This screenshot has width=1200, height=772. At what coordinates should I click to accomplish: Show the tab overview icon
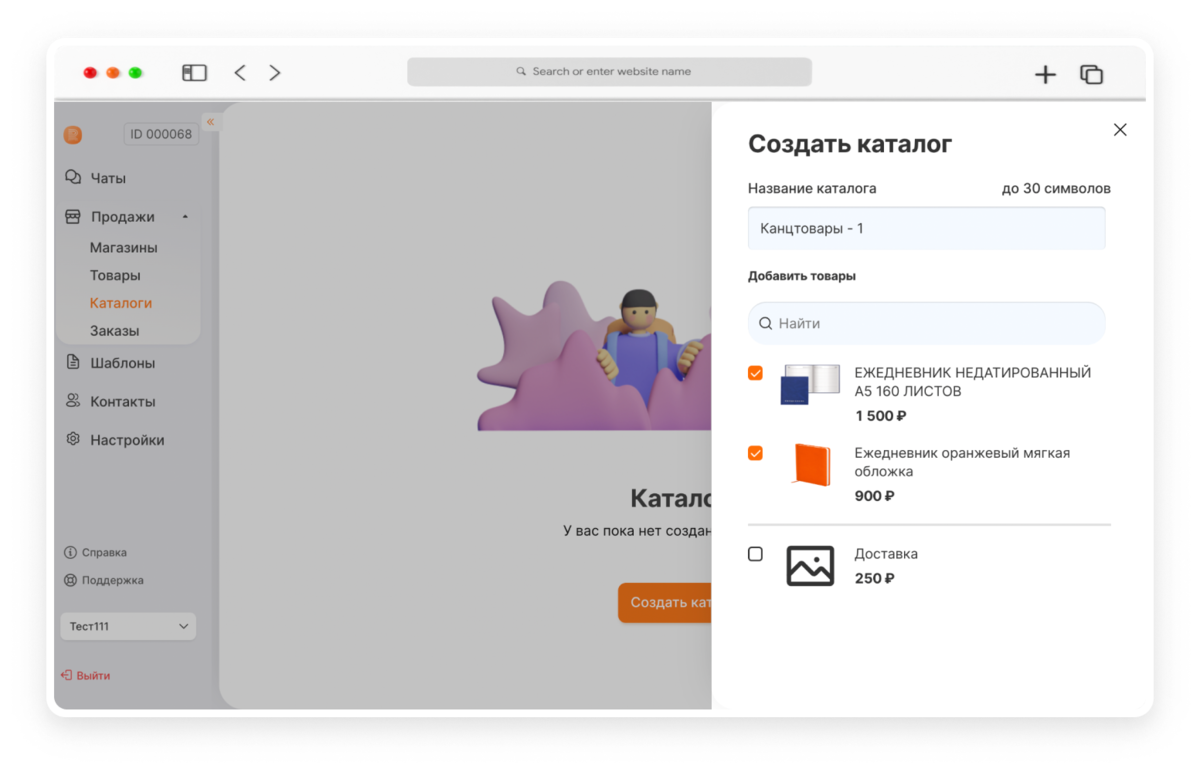[x=1091, y=74]
